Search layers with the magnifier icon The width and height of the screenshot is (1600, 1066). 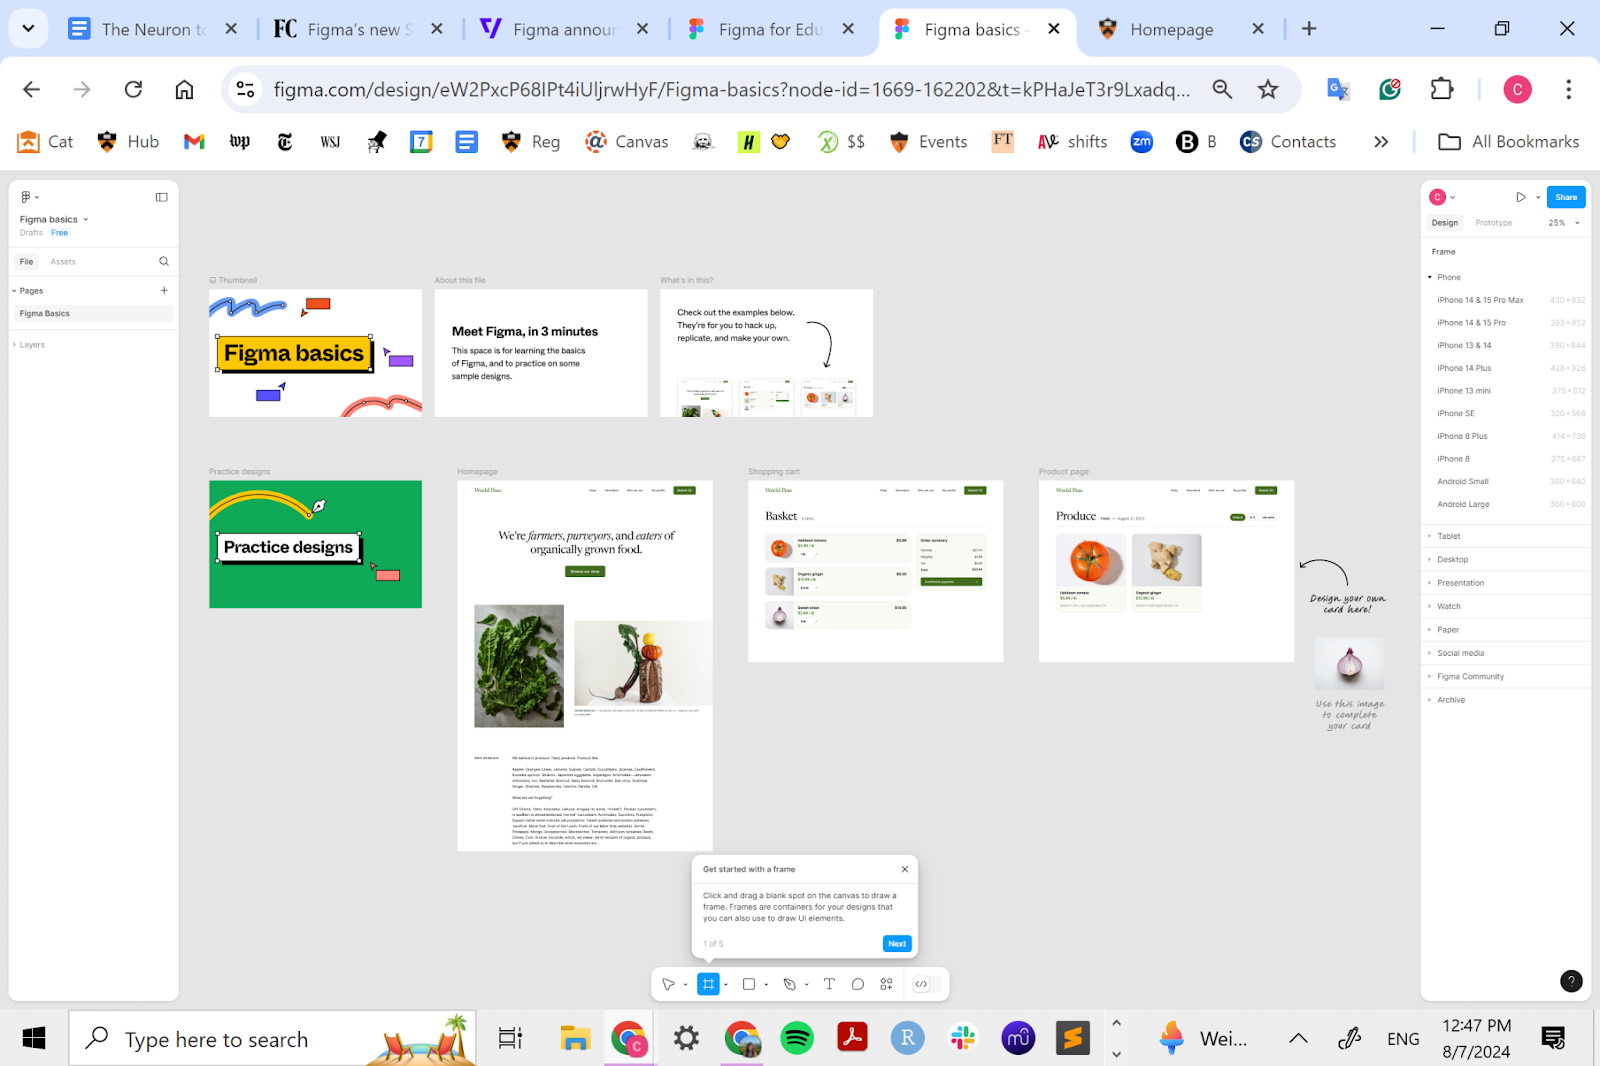[164, 261]
